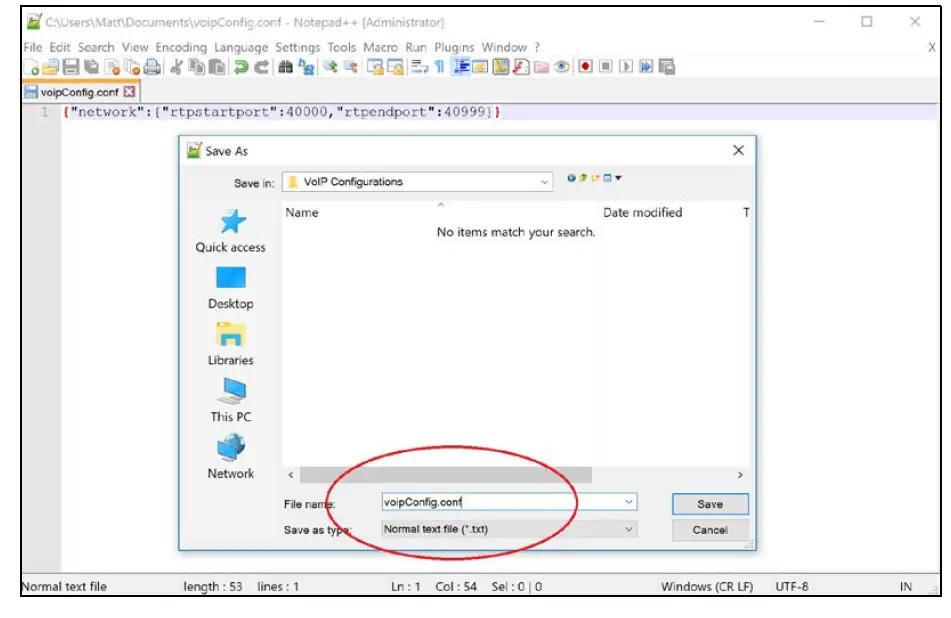The height and width of the screenshot is (618, 951).
Task: Expand the Save in folder dropdown
Action: (x=544, y=182)
